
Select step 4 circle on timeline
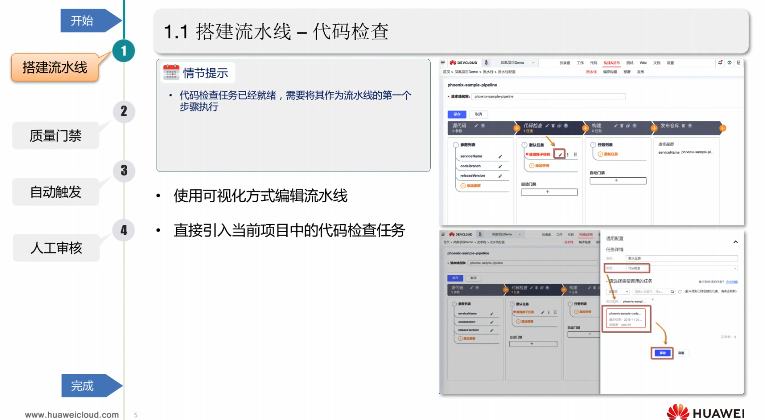[124, 230]
